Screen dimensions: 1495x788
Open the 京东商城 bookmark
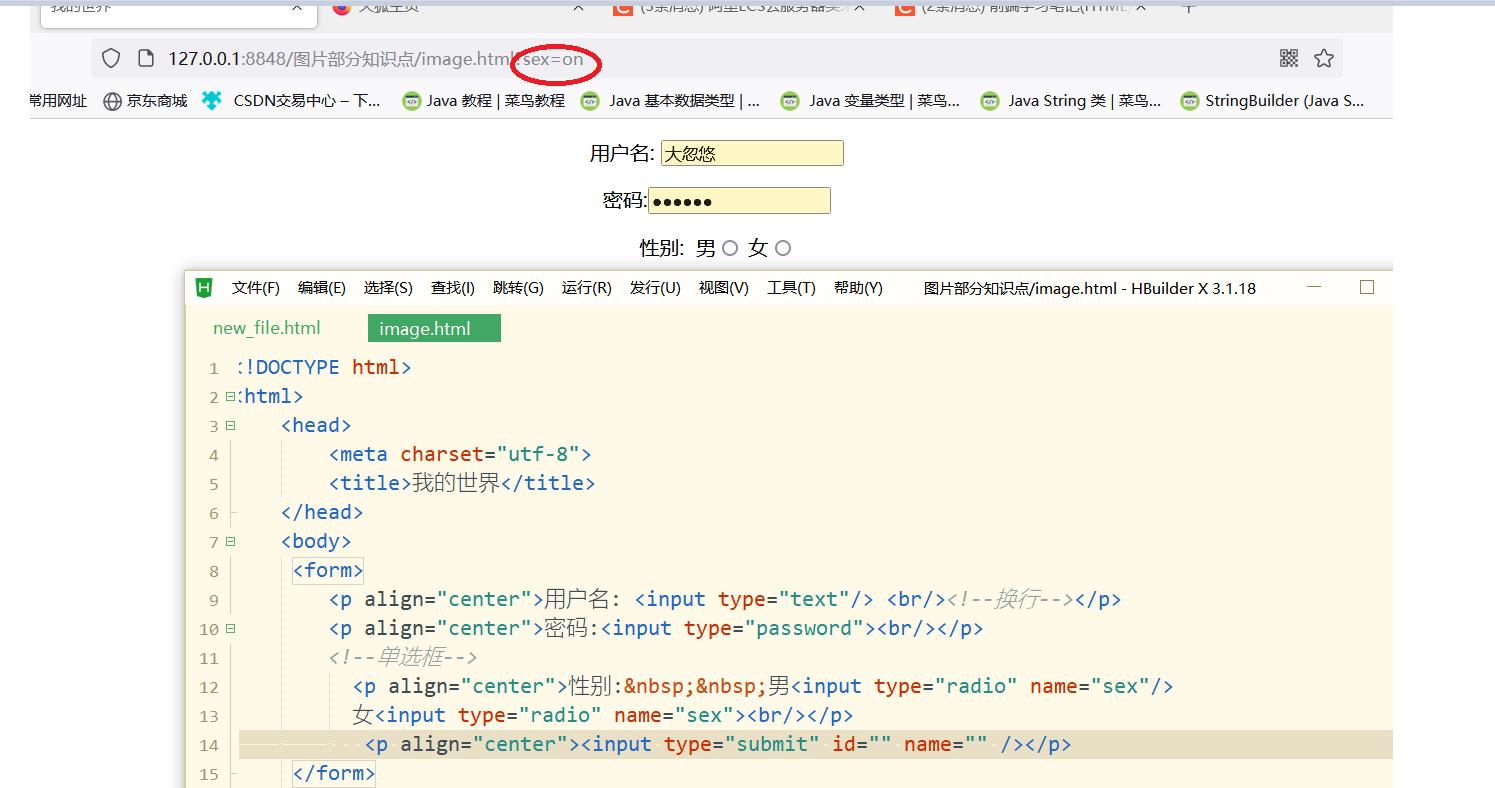point(146,101)
